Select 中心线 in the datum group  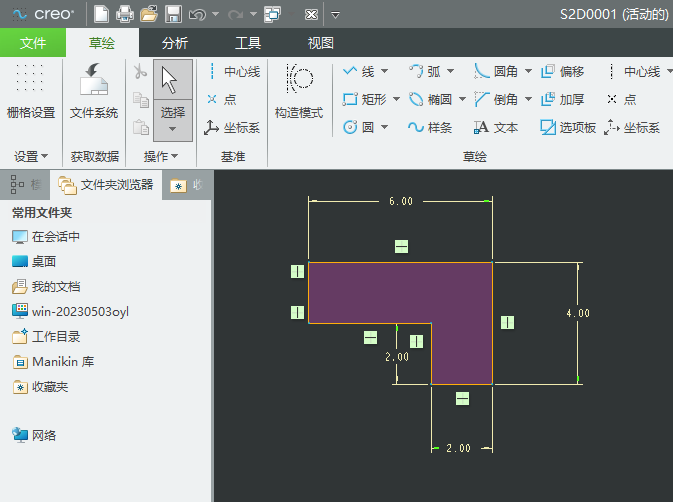coord(233,72)
